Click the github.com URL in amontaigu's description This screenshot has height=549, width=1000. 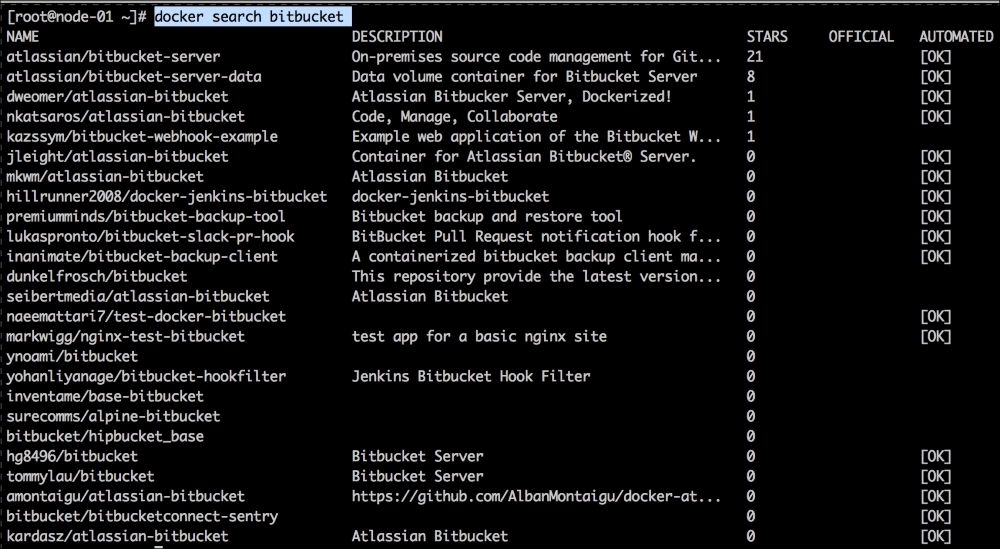tap(536, 497)
